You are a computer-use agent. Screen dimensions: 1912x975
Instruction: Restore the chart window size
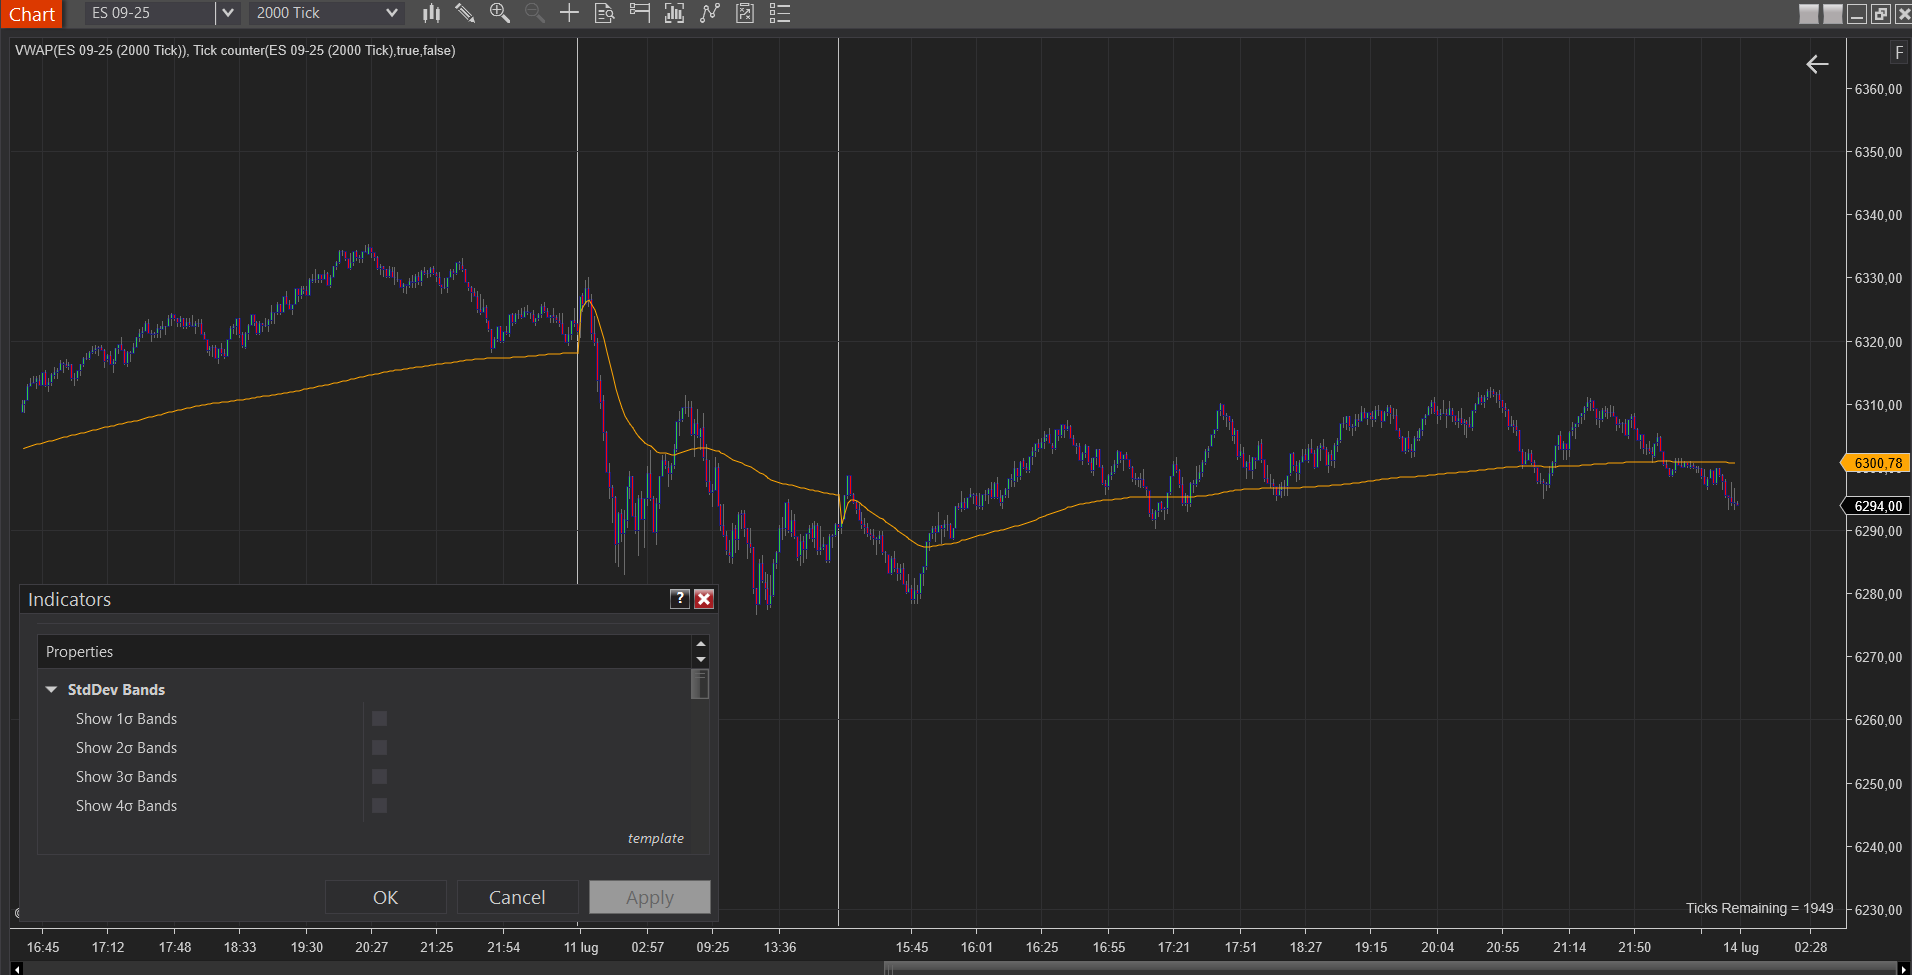(x=1881, y=14)
